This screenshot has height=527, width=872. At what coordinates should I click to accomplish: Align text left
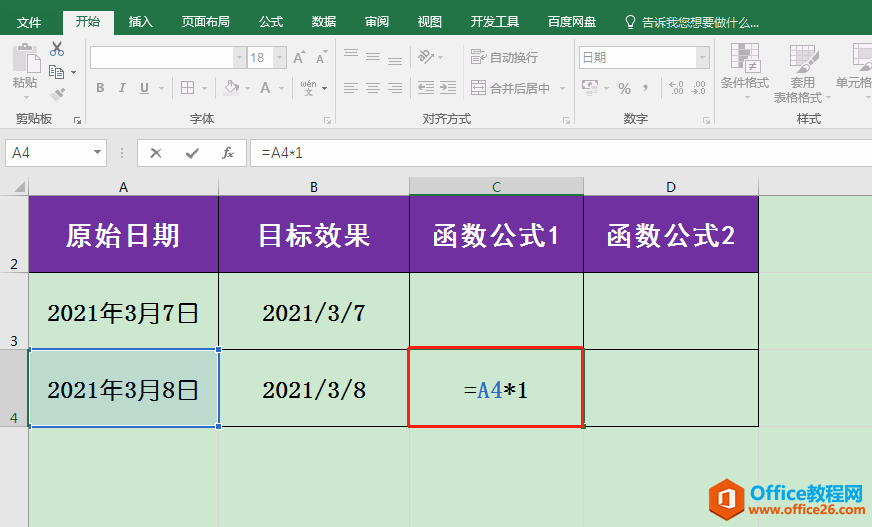(x=350, y=88)
